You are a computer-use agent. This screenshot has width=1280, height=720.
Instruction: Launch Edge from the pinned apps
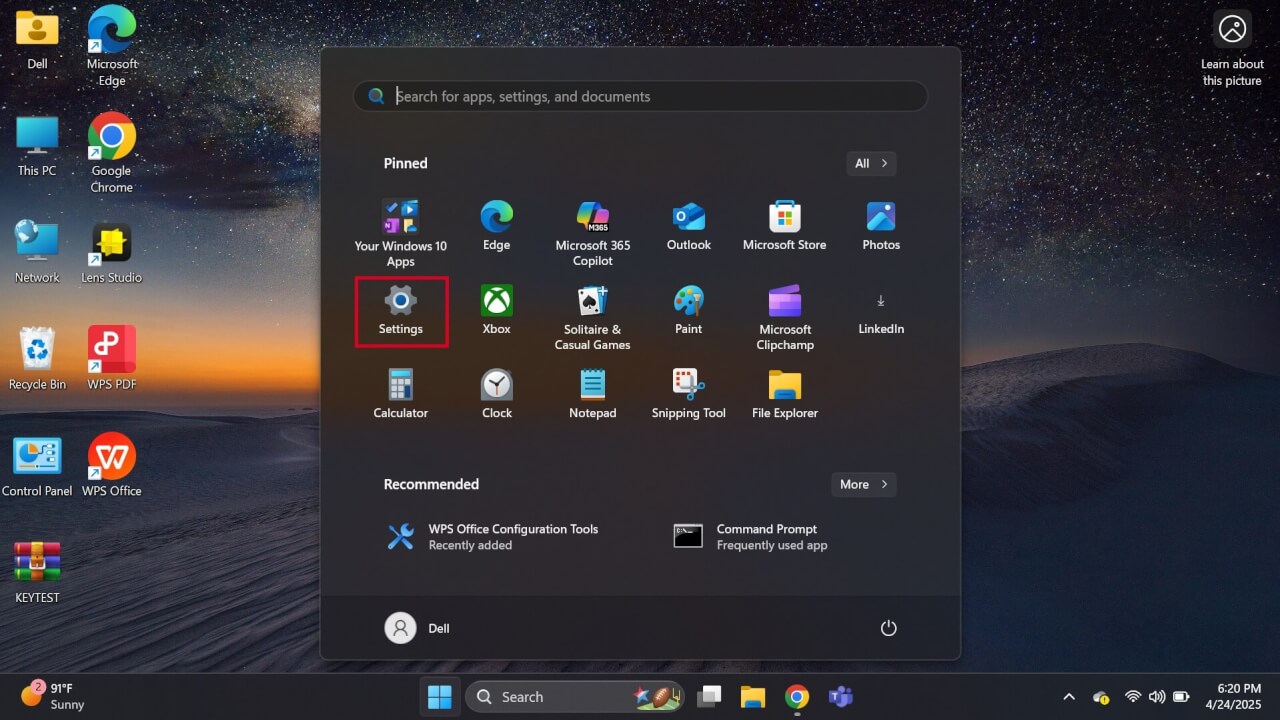[x=497, y=227]
